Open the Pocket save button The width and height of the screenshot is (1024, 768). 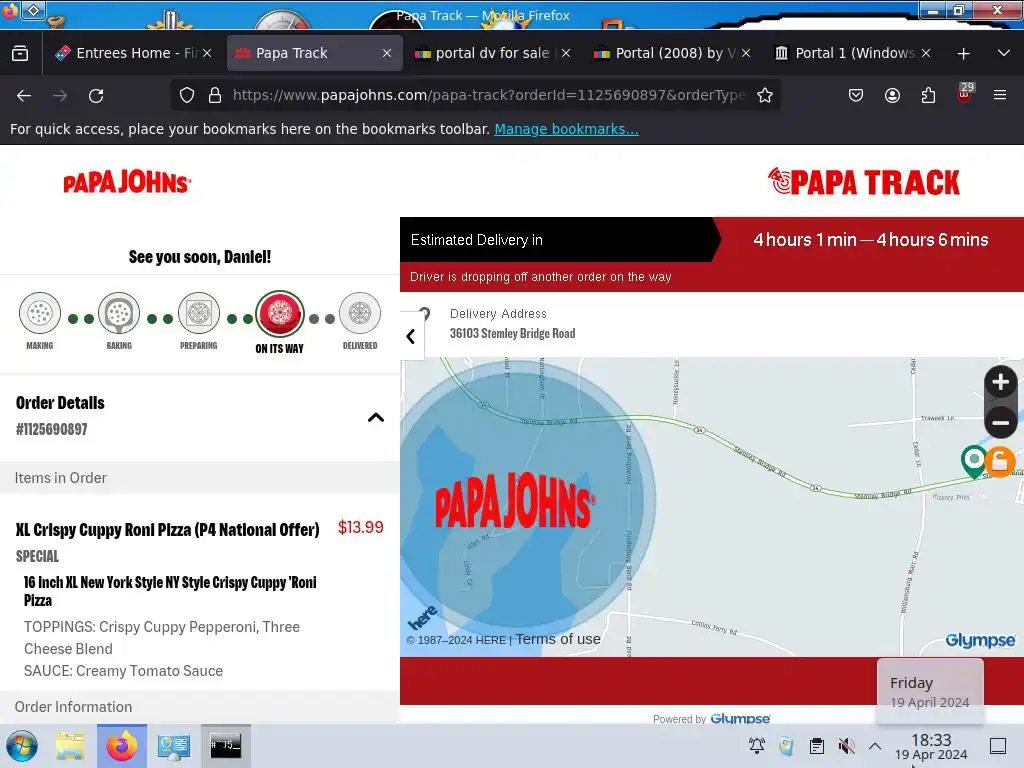coord(856,95)
